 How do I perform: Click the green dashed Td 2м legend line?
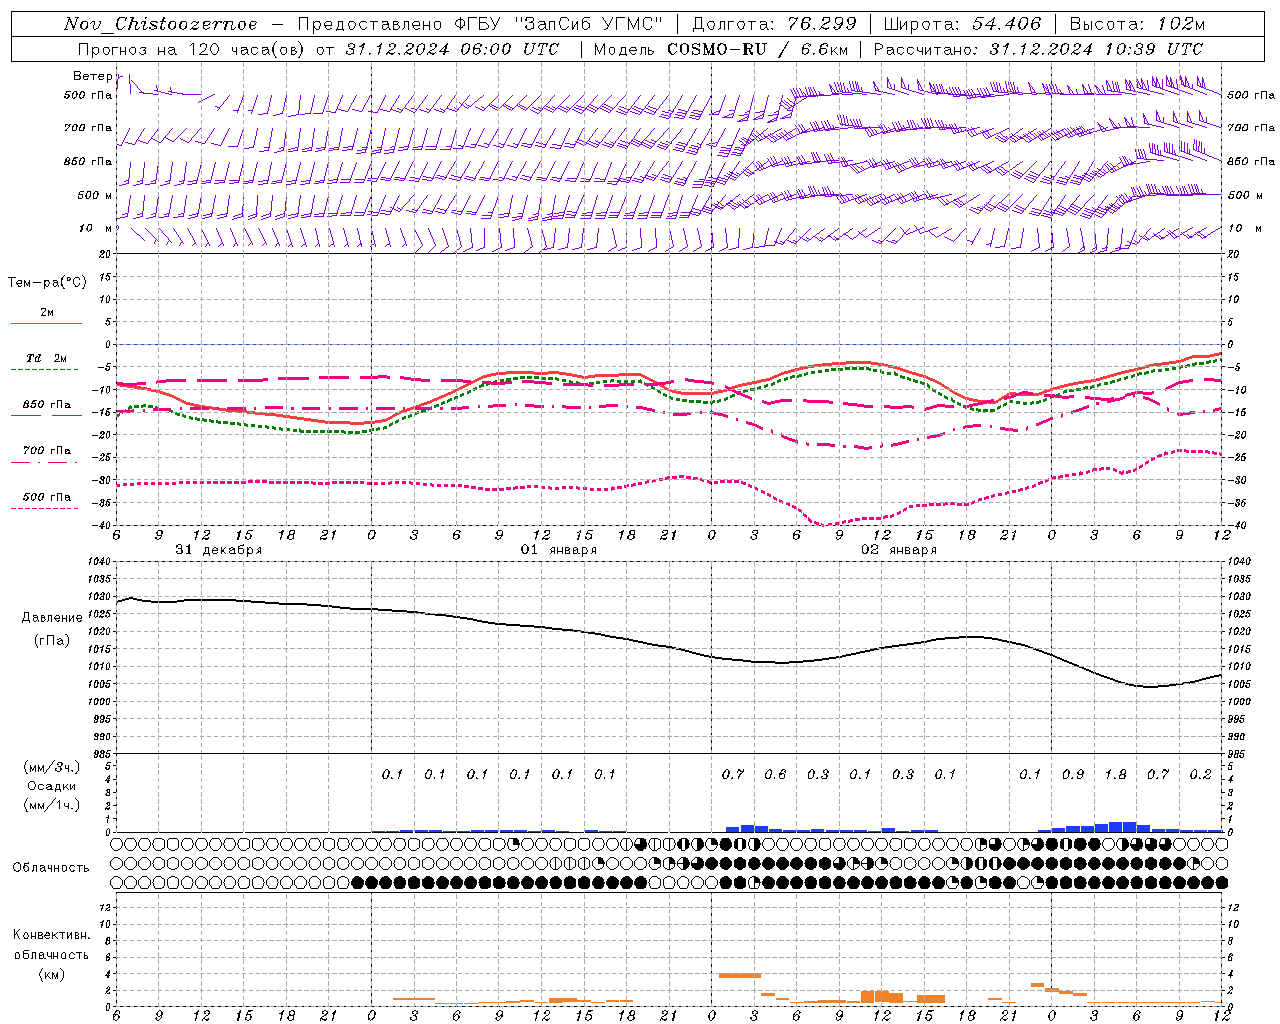click(x=44, y=369)
